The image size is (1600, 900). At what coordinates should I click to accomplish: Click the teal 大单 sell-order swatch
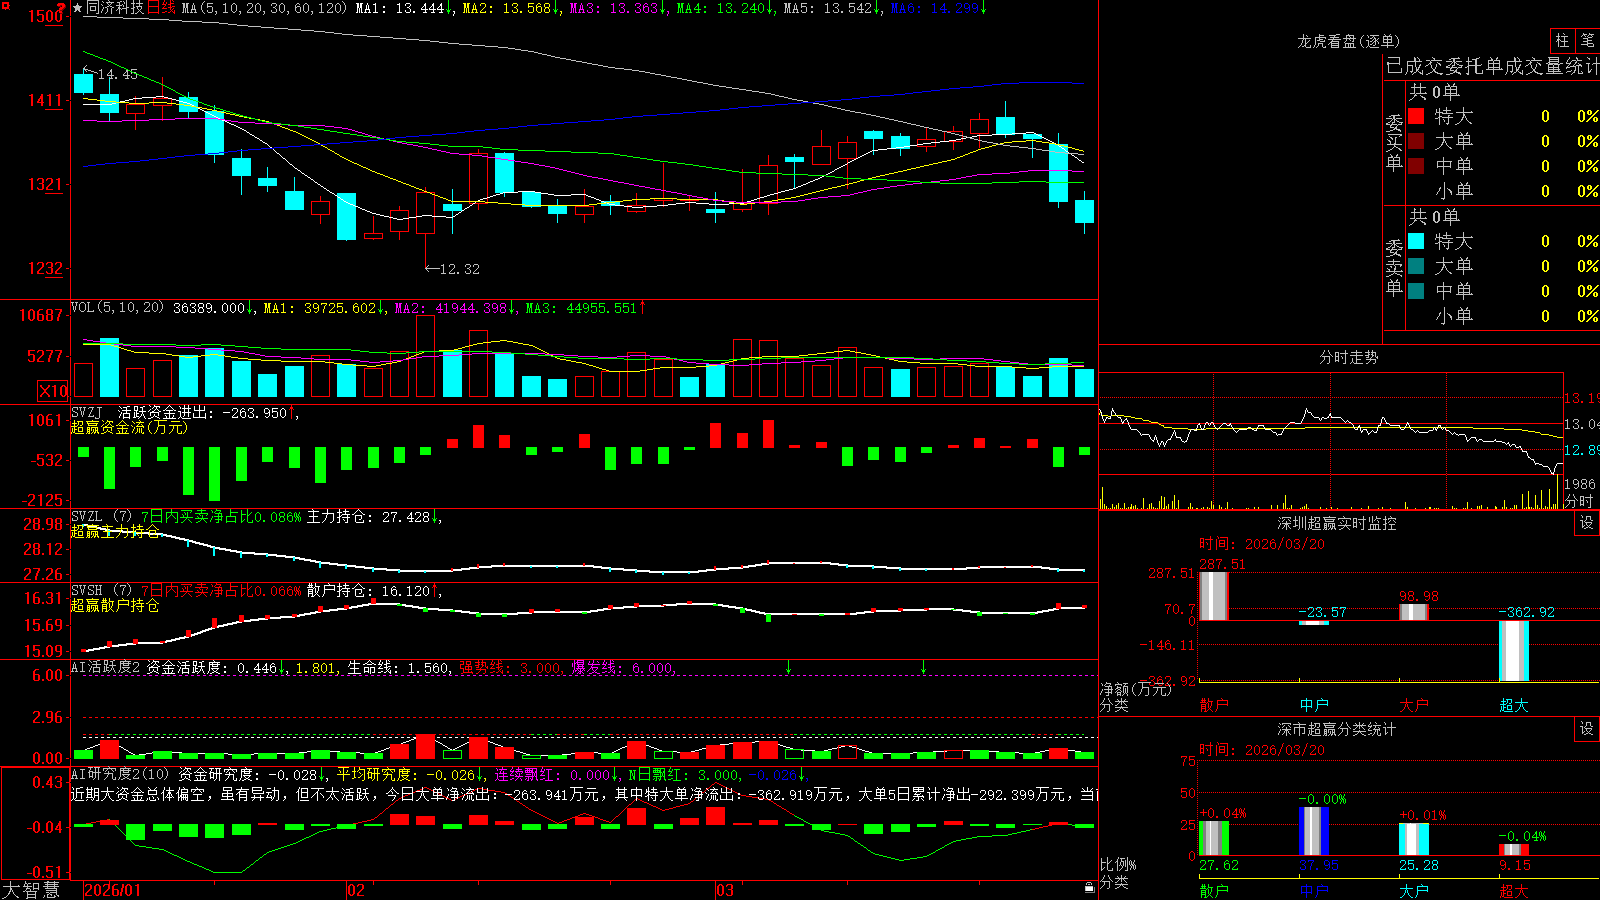click(x=1416, y=266)
